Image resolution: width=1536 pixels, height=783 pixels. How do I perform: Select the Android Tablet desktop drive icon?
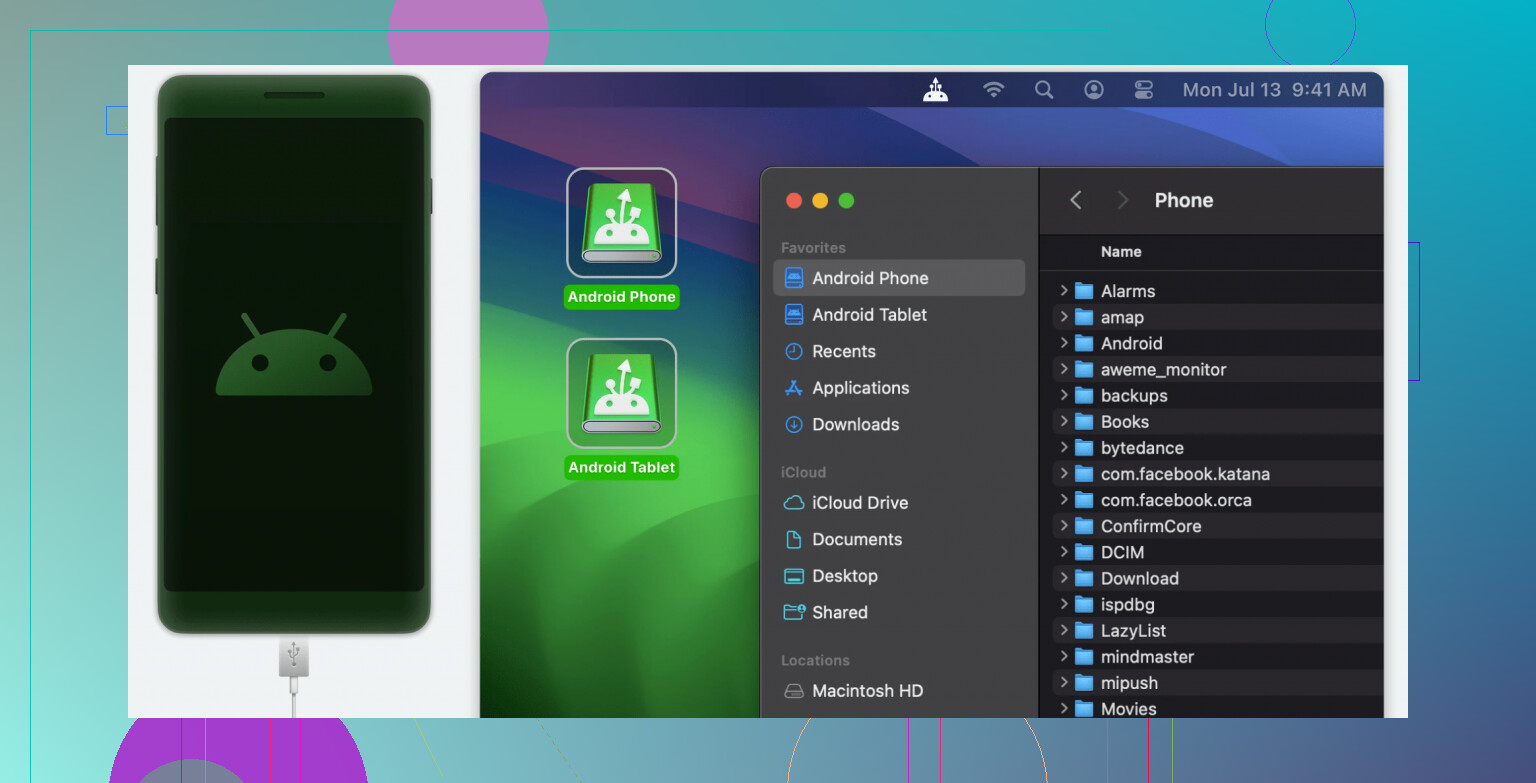[622, 393]
